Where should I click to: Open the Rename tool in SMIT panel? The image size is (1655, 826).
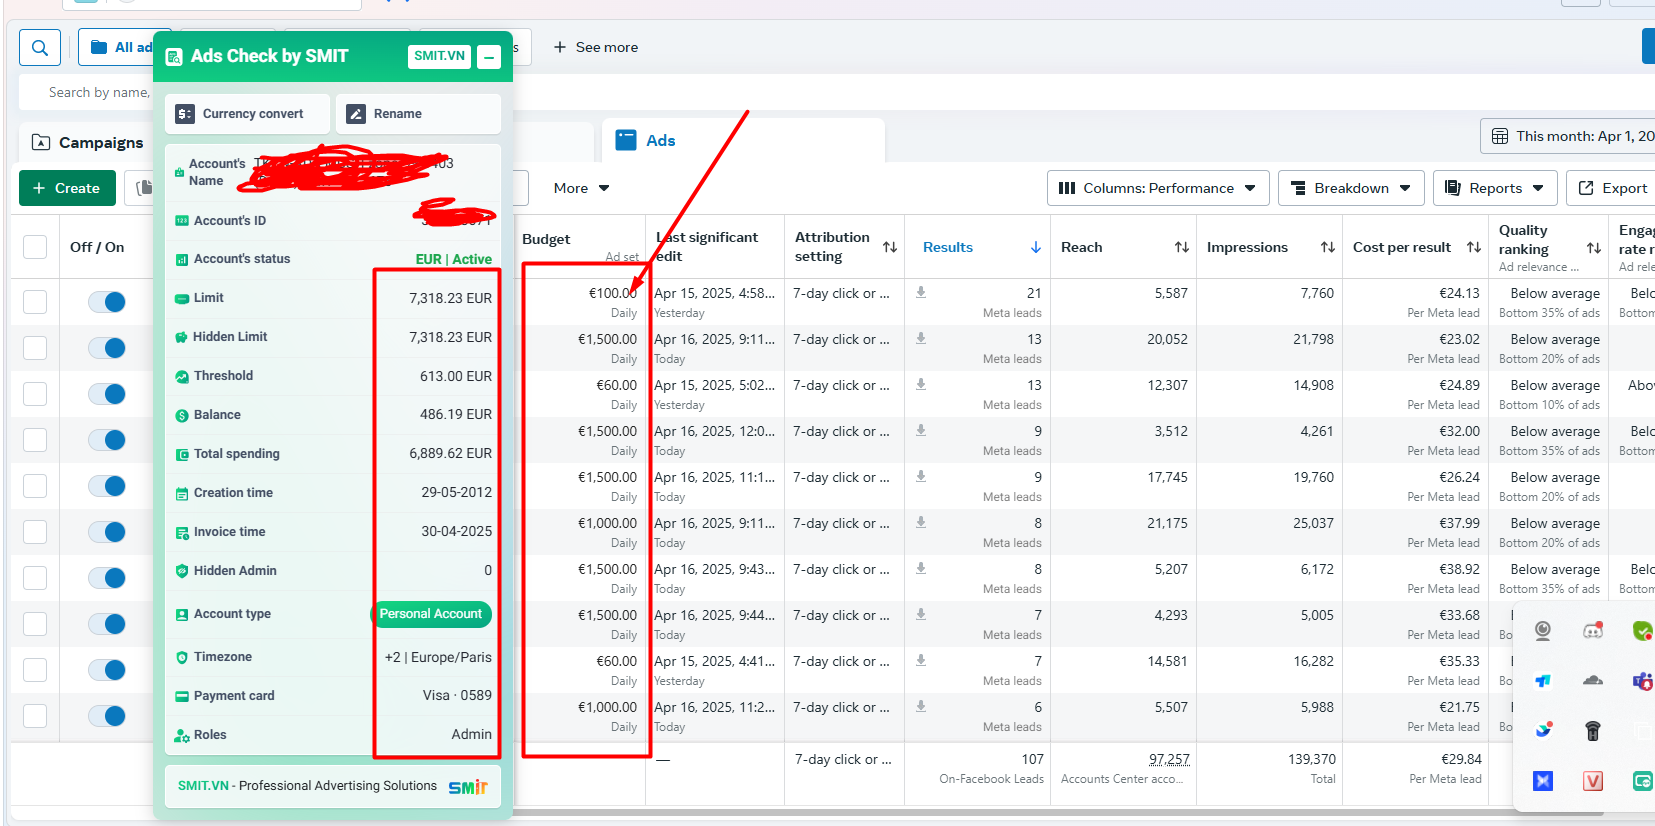click(x=418, y=114)
